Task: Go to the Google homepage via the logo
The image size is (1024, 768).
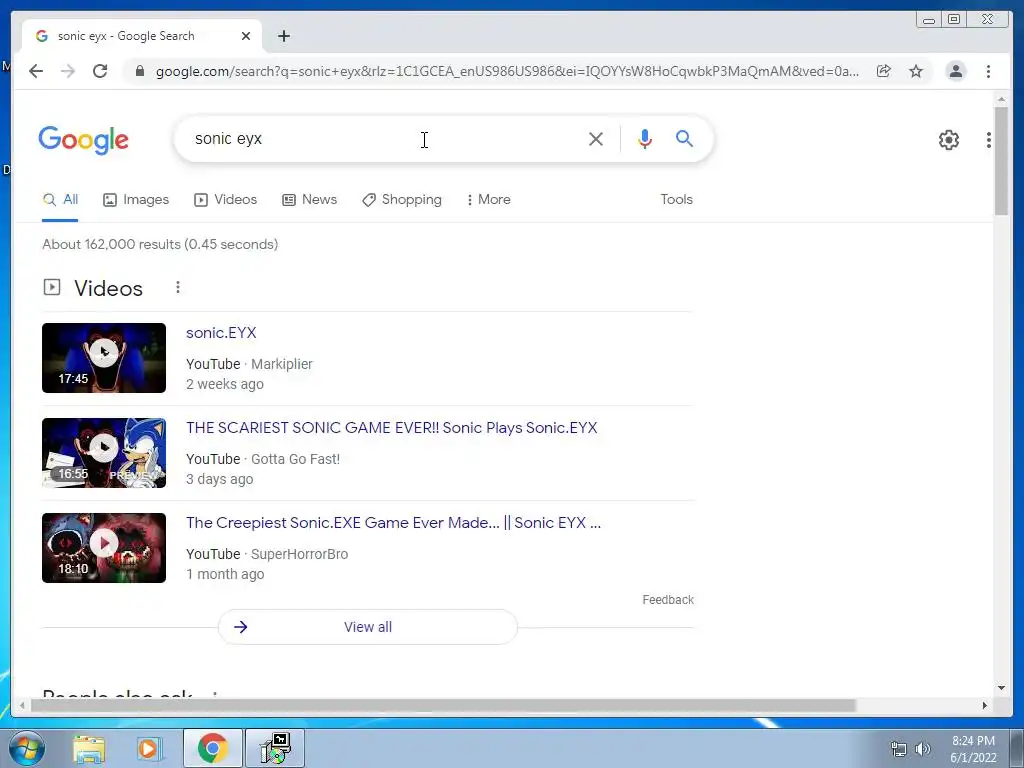Action: pyautogui.click(x=84, y=140)
